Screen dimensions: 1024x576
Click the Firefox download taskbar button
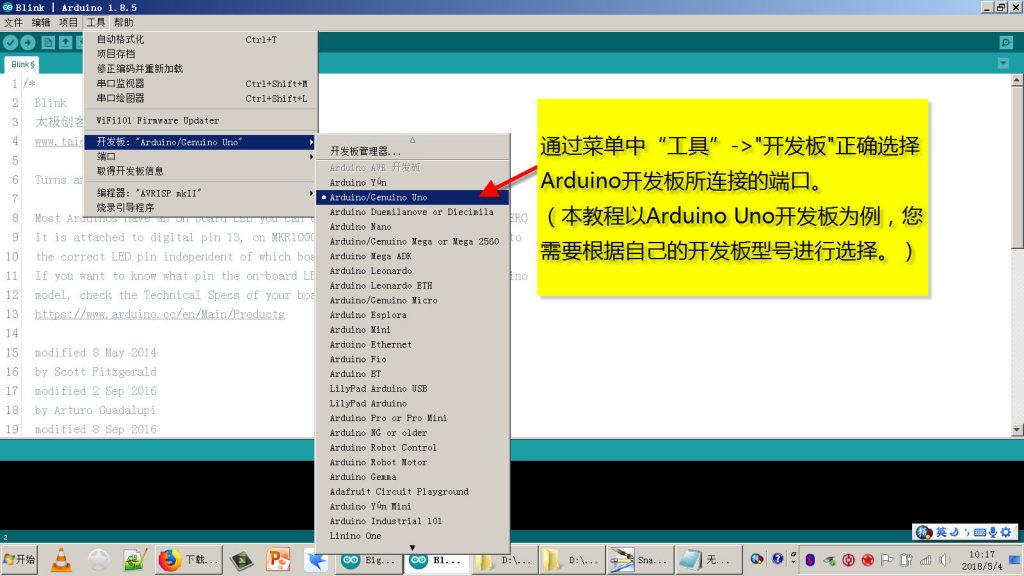pyautogui.click(x=190, y=560)
